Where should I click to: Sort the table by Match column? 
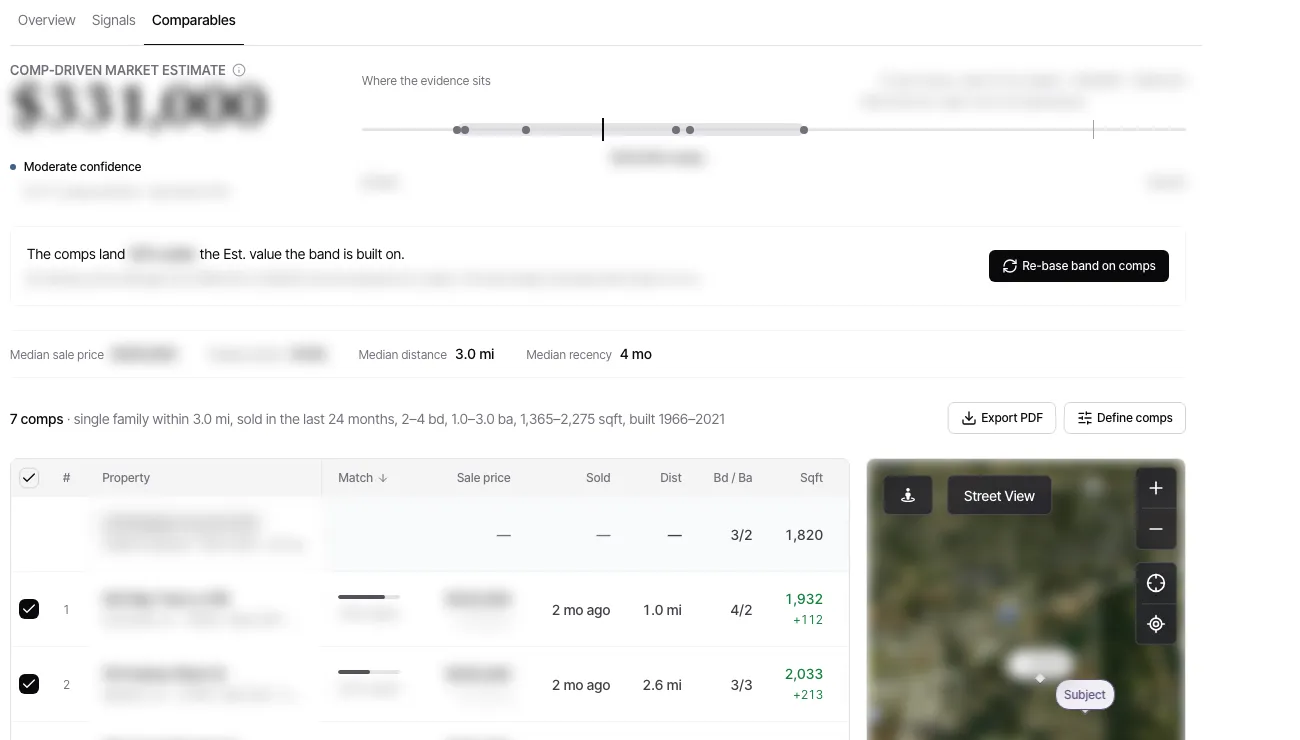coord(363,478)
